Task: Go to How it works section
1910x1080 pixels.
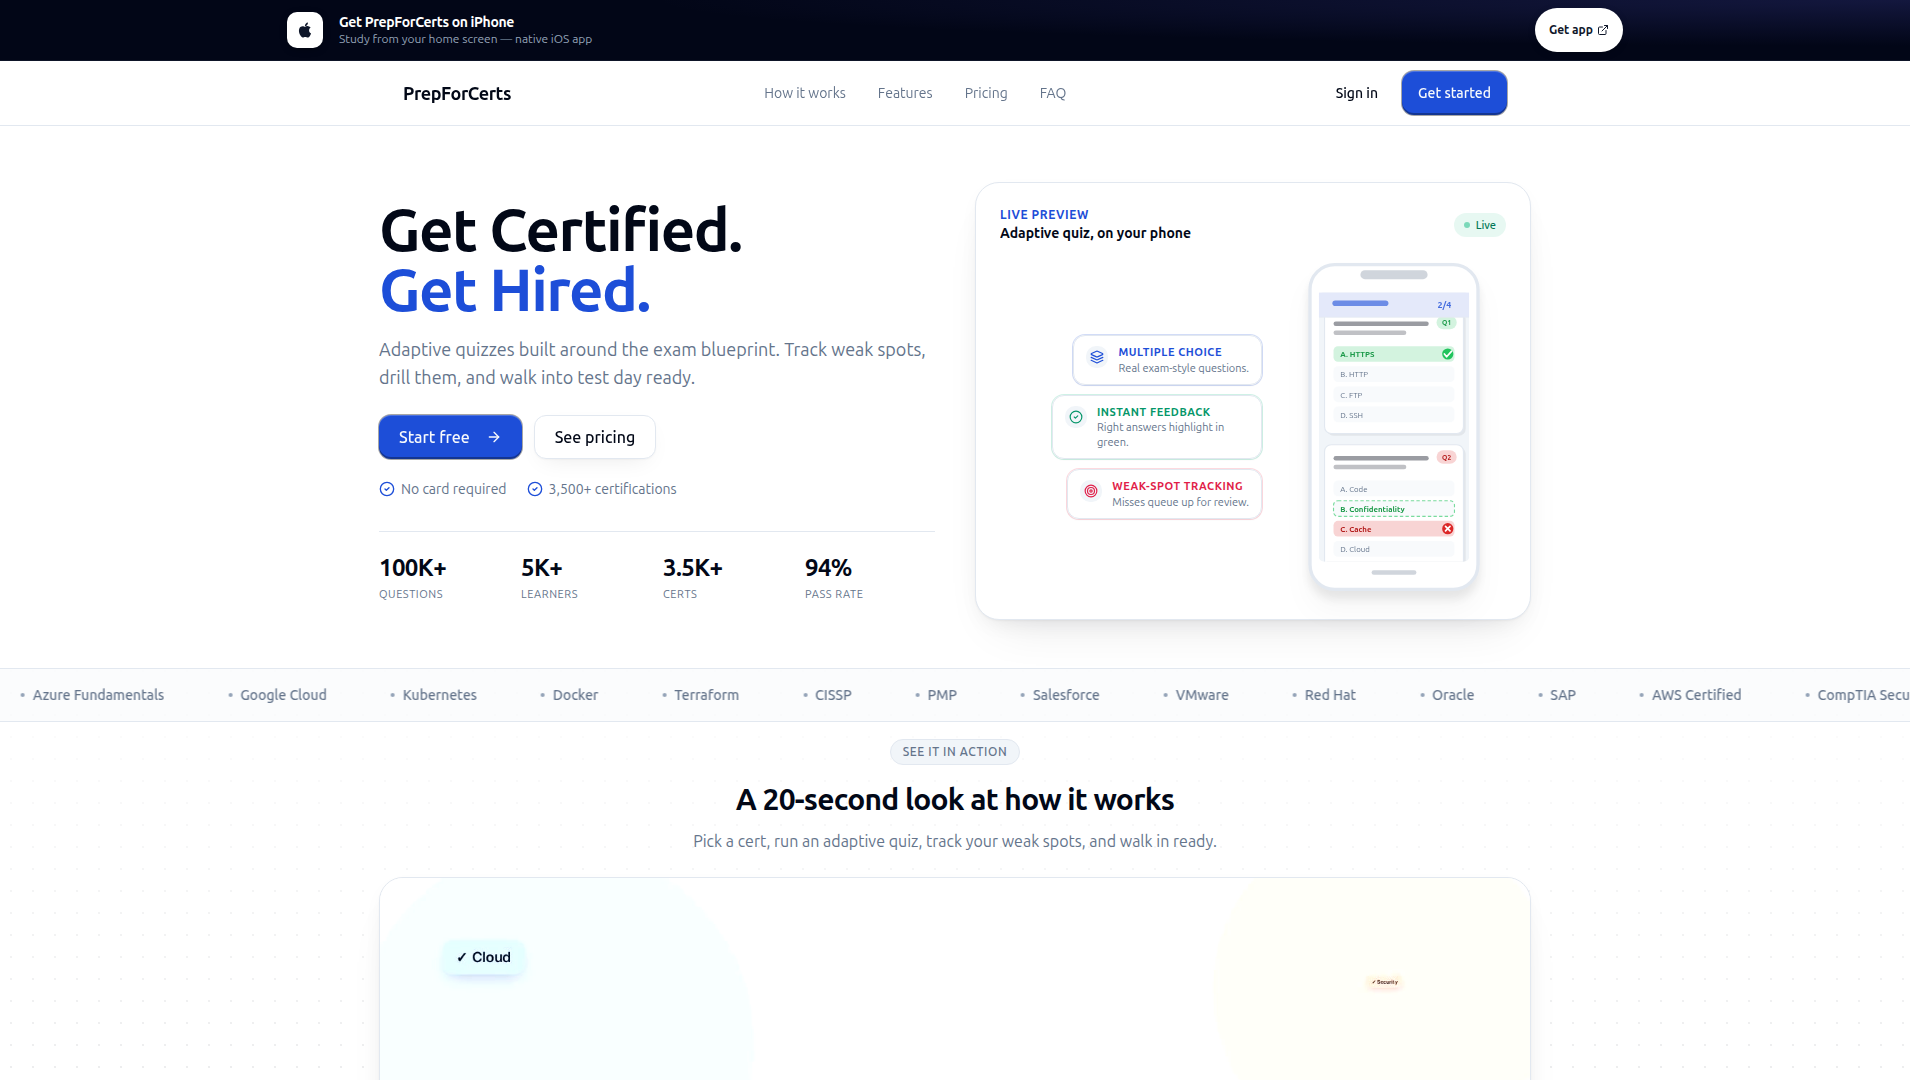Action: (x=805, y=93)
